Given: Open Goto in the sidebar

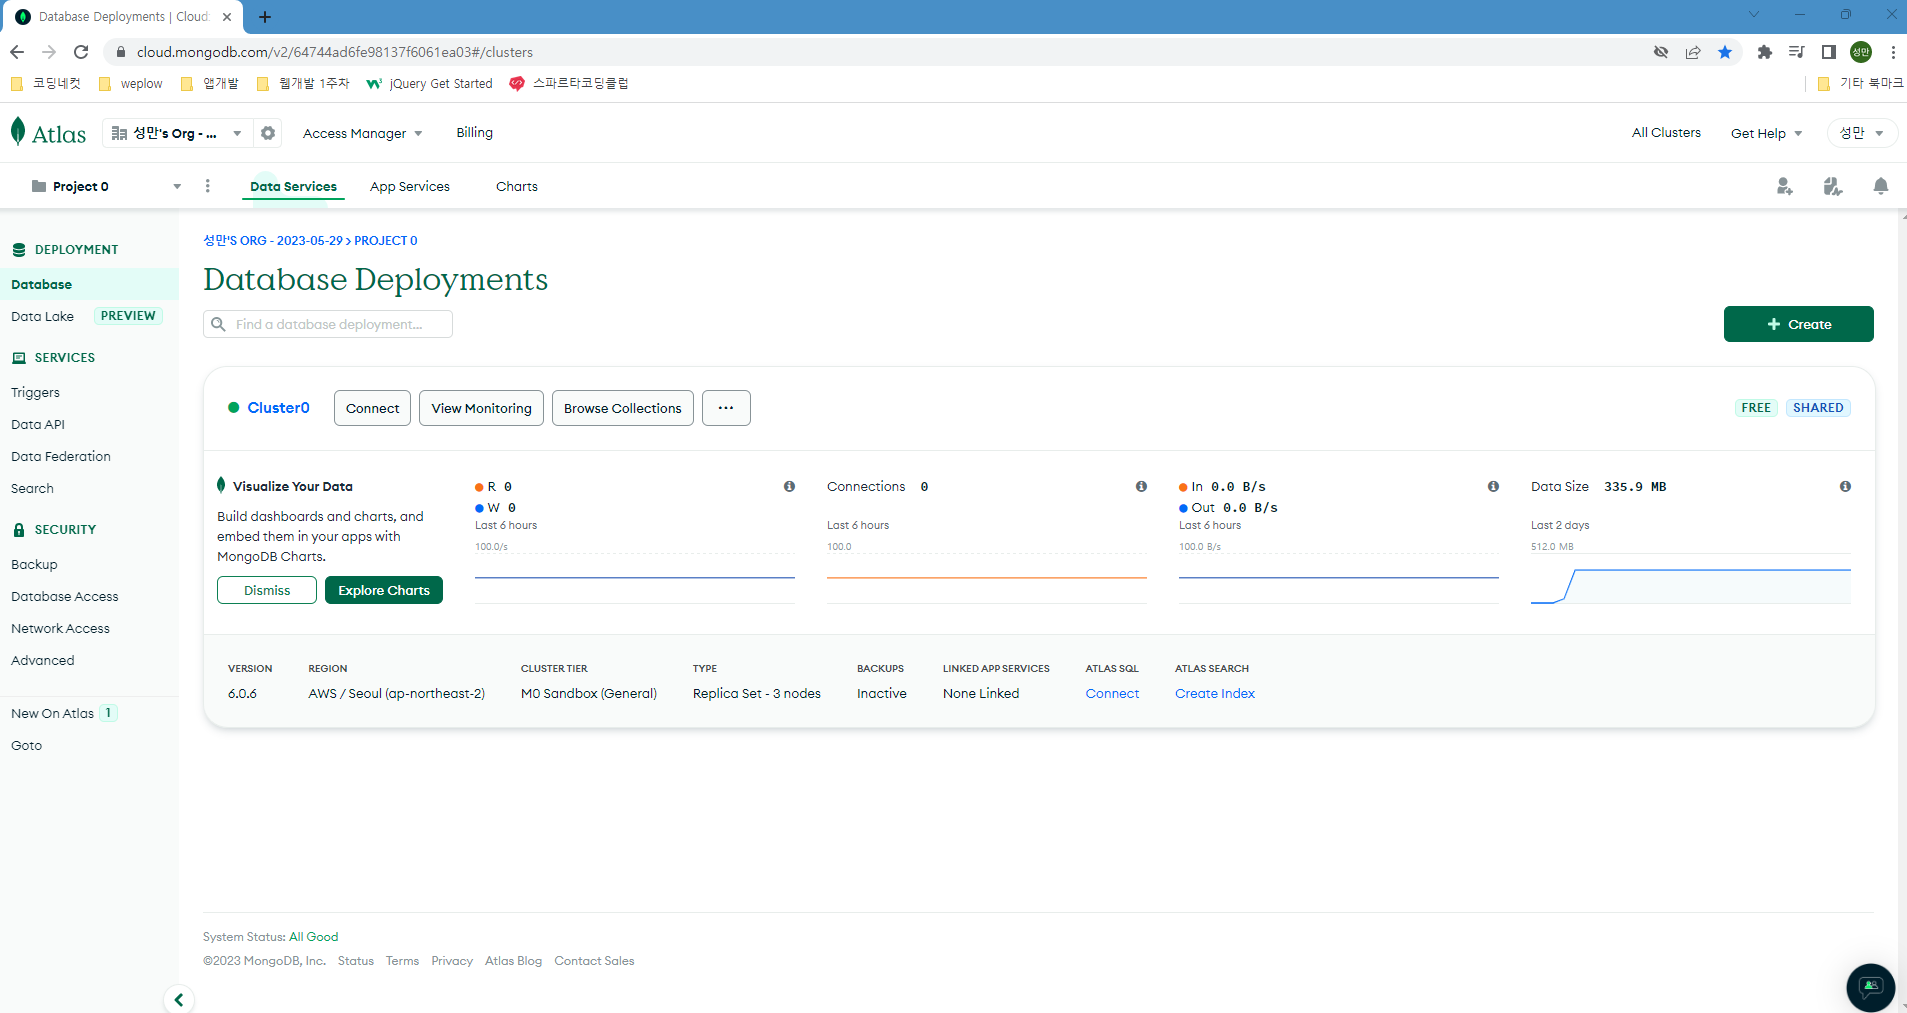Looking at the screenshot, I should click(27, 745).
